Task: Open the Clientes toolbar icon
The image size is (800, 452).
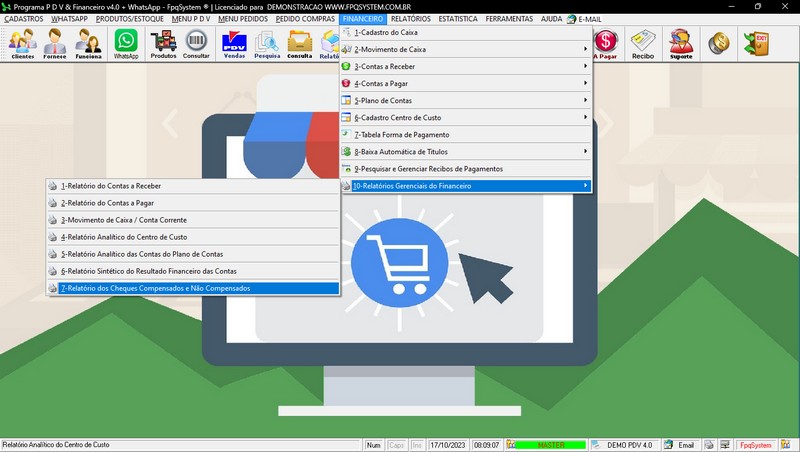Action: [x=22, y=43]
